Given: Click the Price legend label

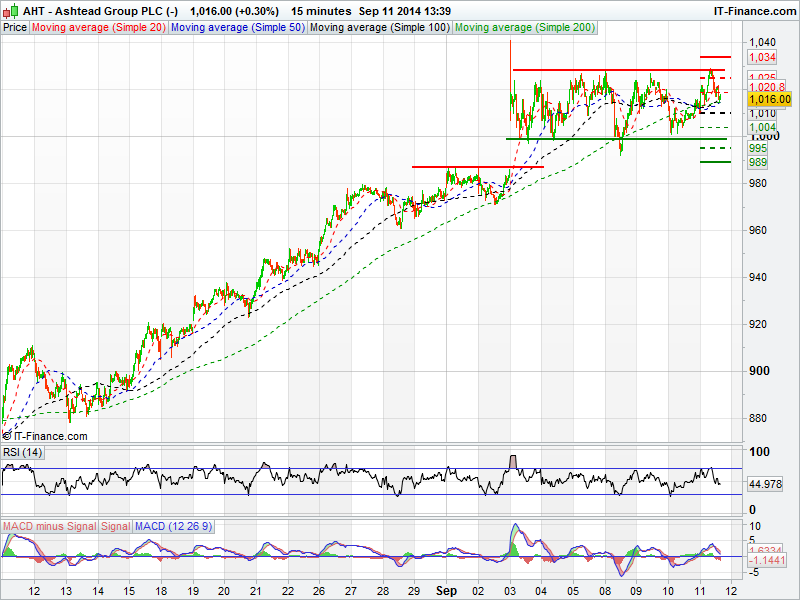Looking at the screenshot, I should (x=15, y=28).
